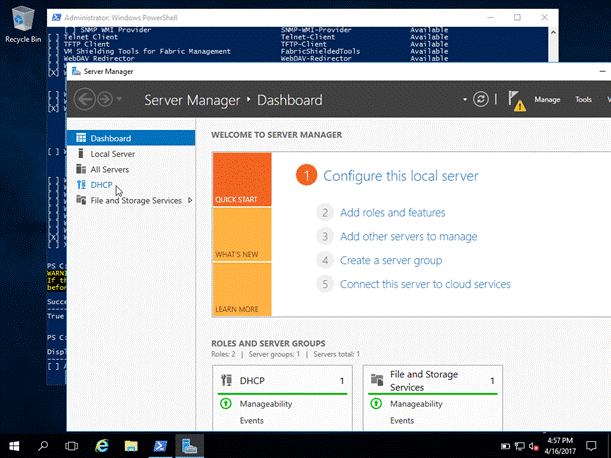
Task: Select Dashboard in the left navigation pane
Action: pyautogui.click(x=131, y=138)
